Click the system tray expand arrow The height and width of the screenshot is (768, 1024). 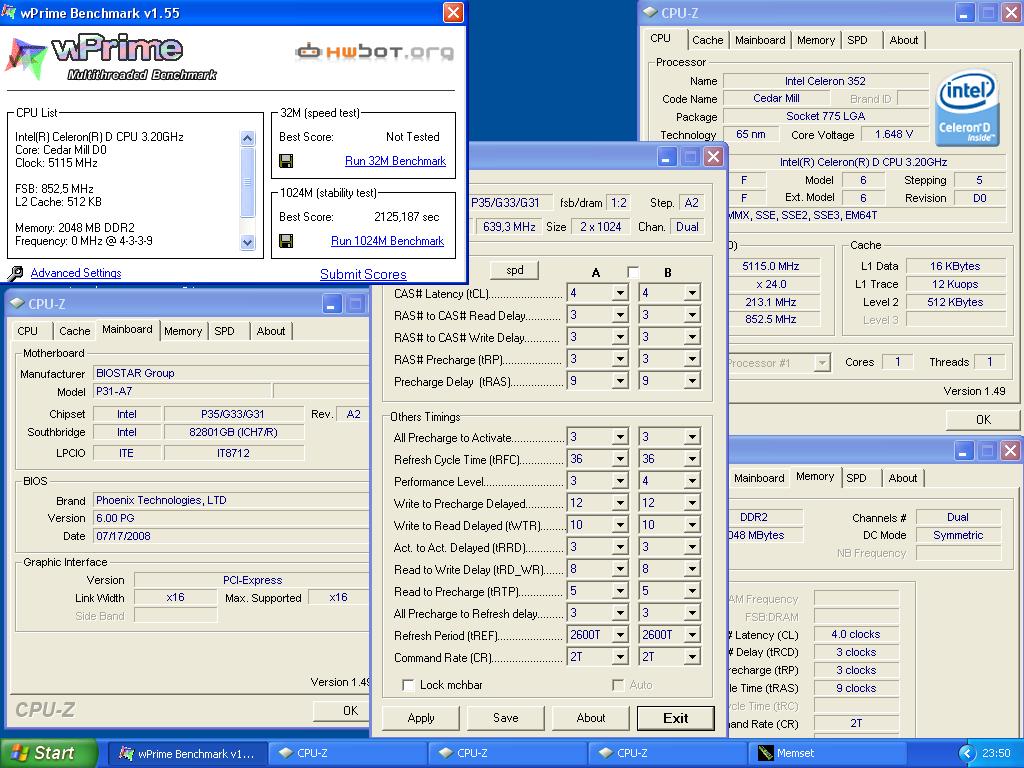968,754
